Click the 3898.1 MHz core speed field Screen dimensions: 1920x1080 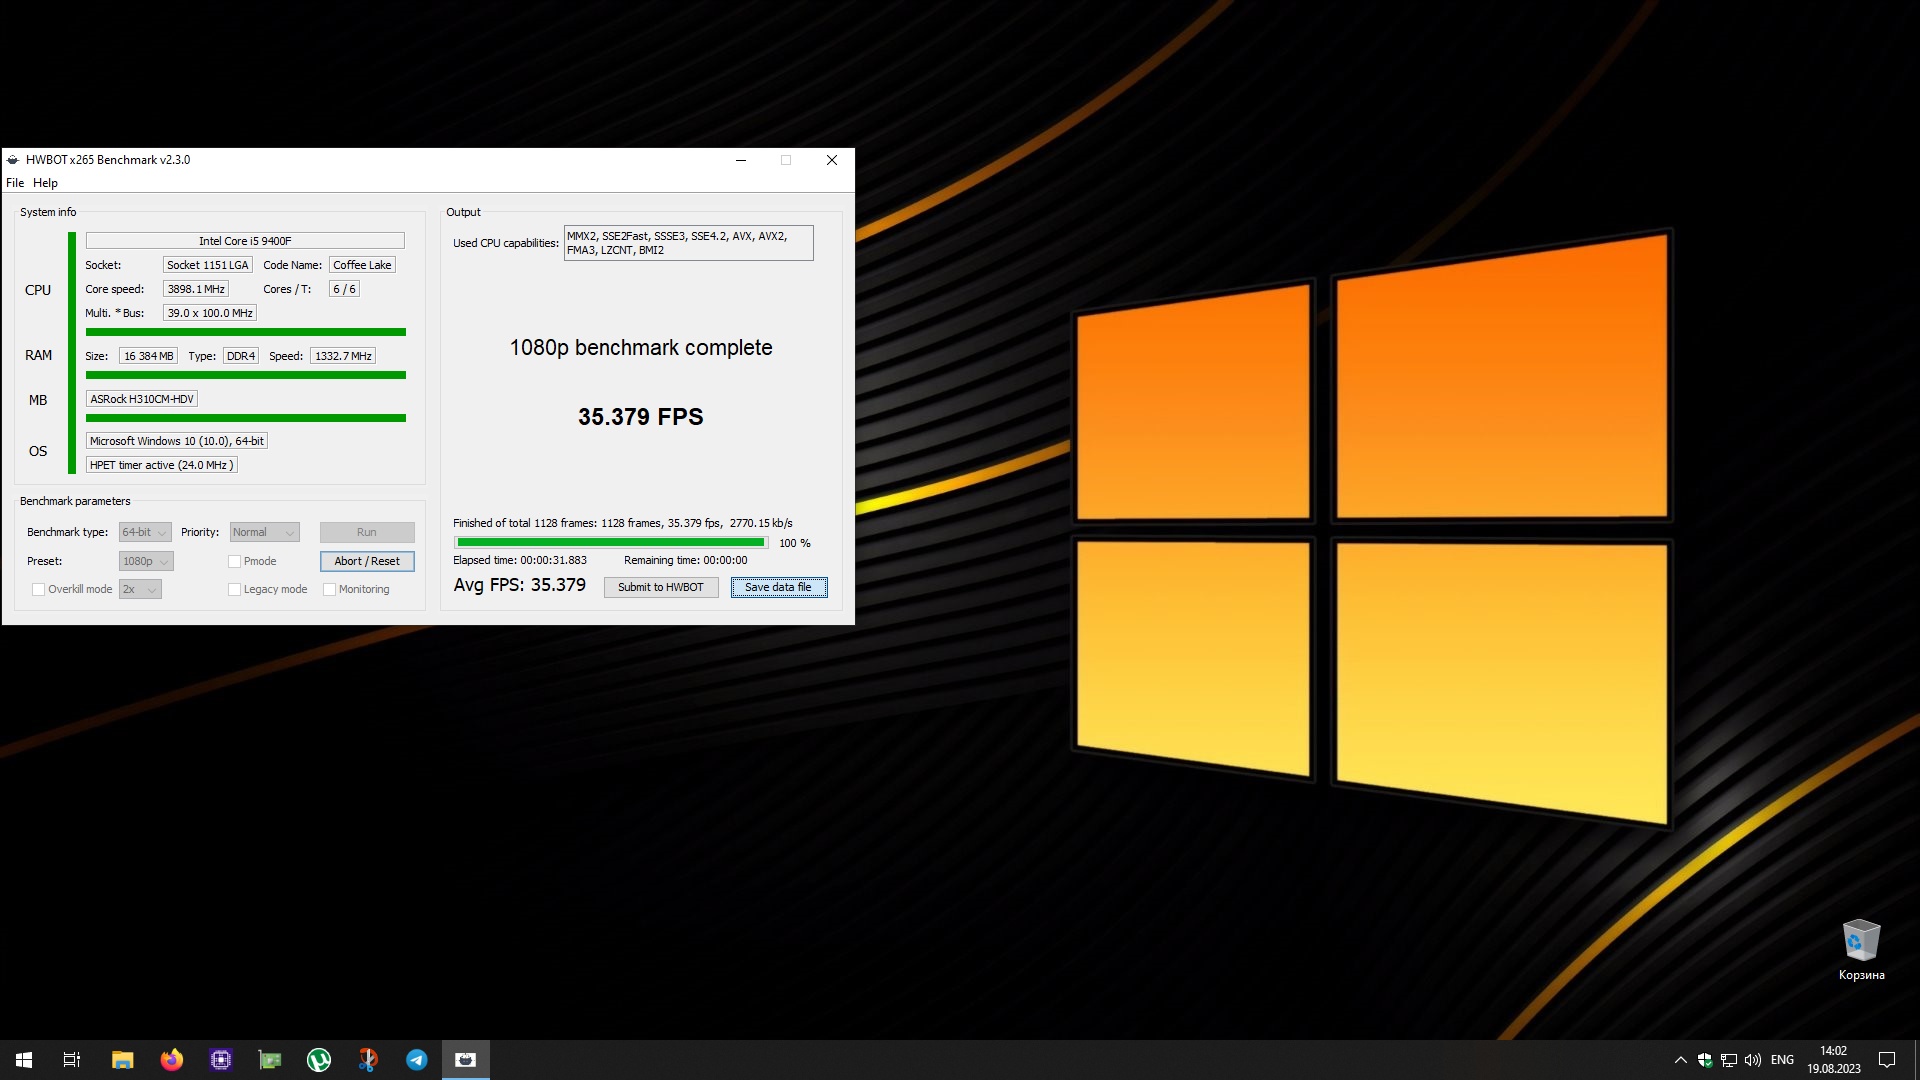coord(196,289)
